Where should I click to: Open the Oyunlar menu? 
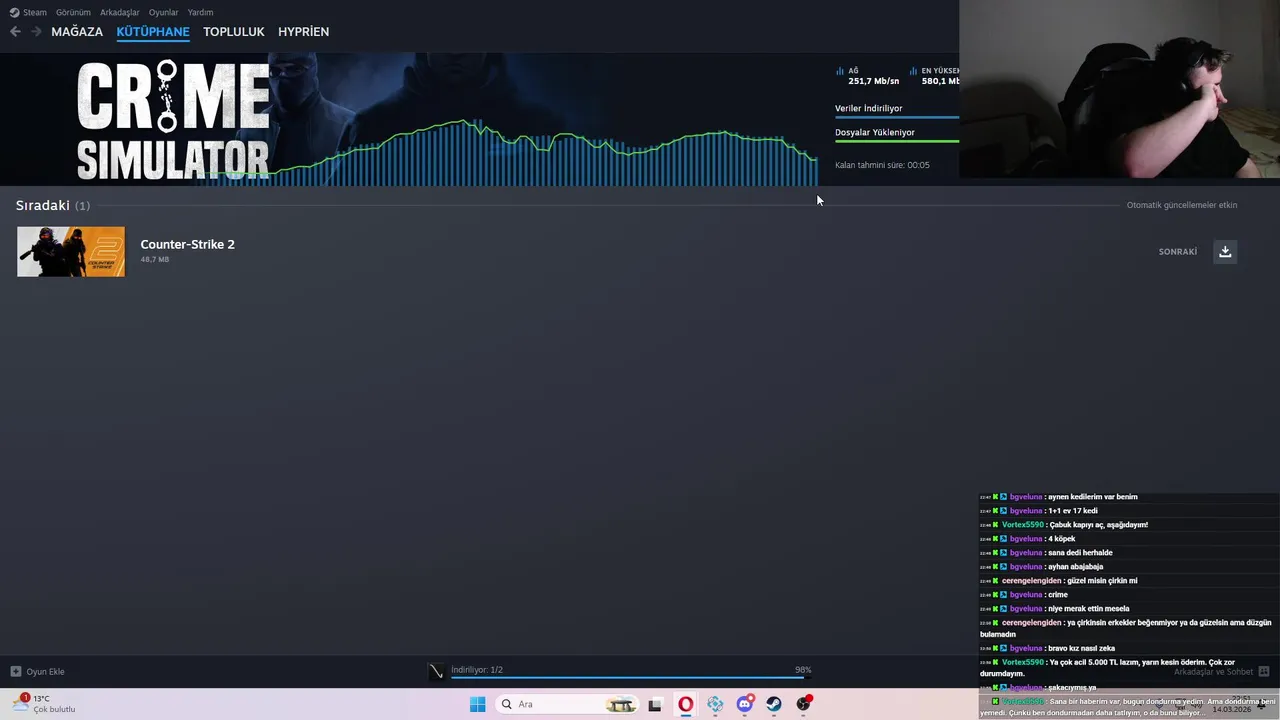pos(163,12)
